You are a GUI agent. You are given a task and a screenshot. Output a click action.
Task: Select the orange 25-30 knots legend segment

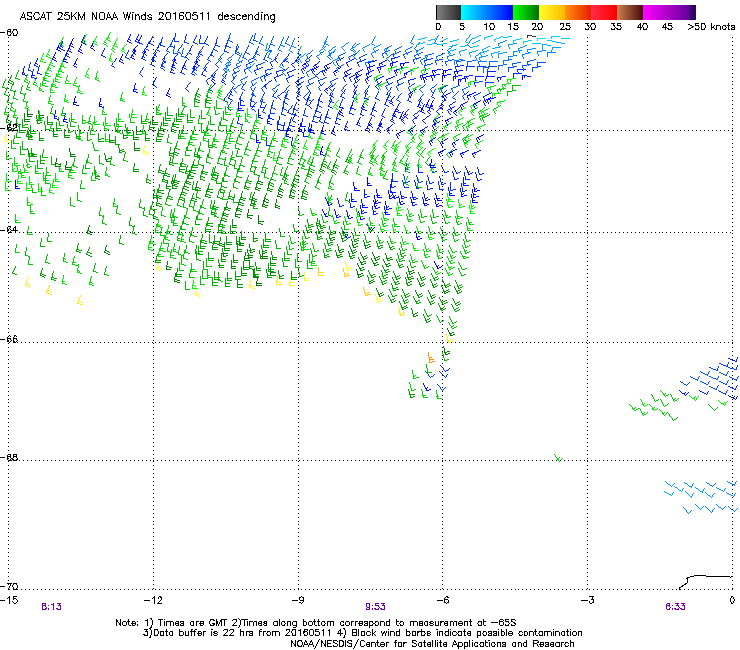click(x=578, y=12)
